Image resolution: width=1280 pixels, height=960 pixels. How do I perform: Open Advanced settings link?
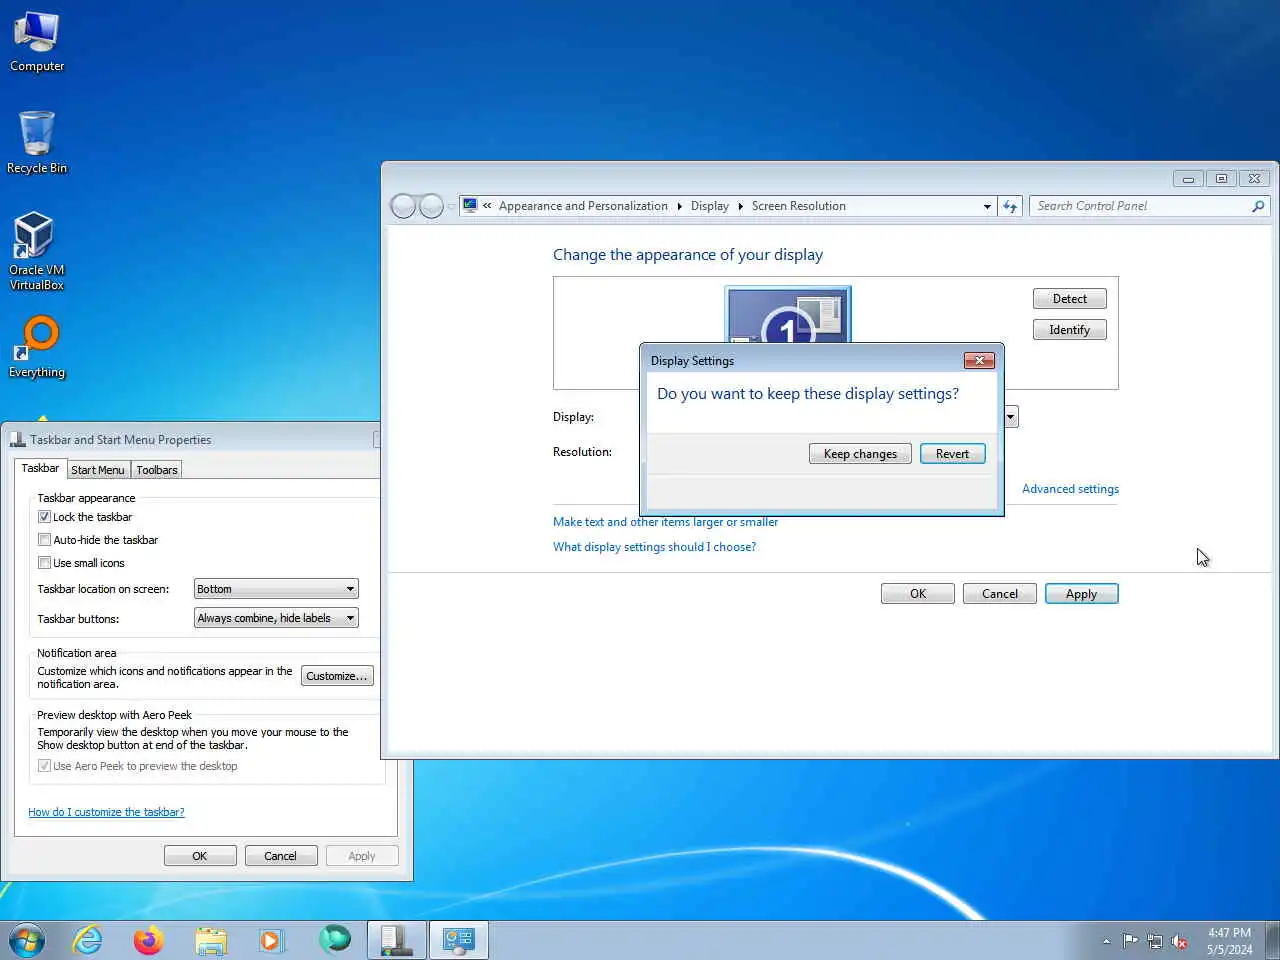1070,489
